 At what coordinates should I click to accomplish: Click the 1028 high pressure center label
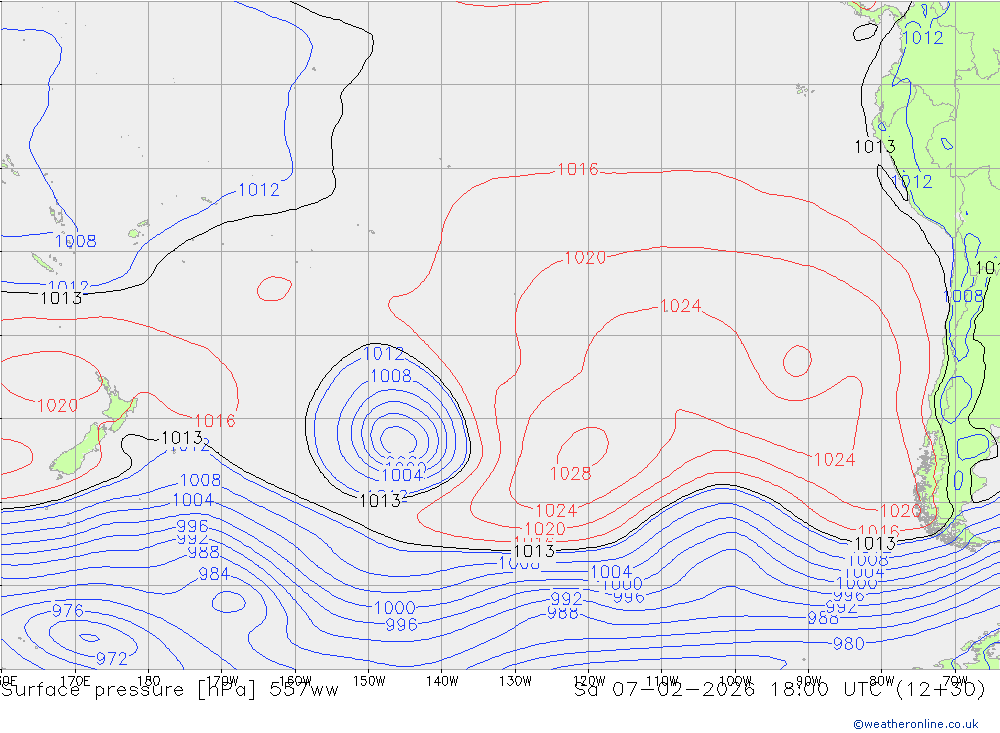pyautogui.click(x=571, y=473)
